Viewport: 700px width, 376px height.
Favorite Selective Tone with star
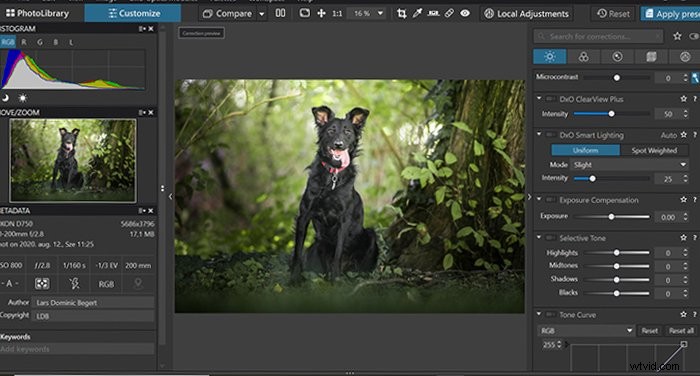coord(683,238)
